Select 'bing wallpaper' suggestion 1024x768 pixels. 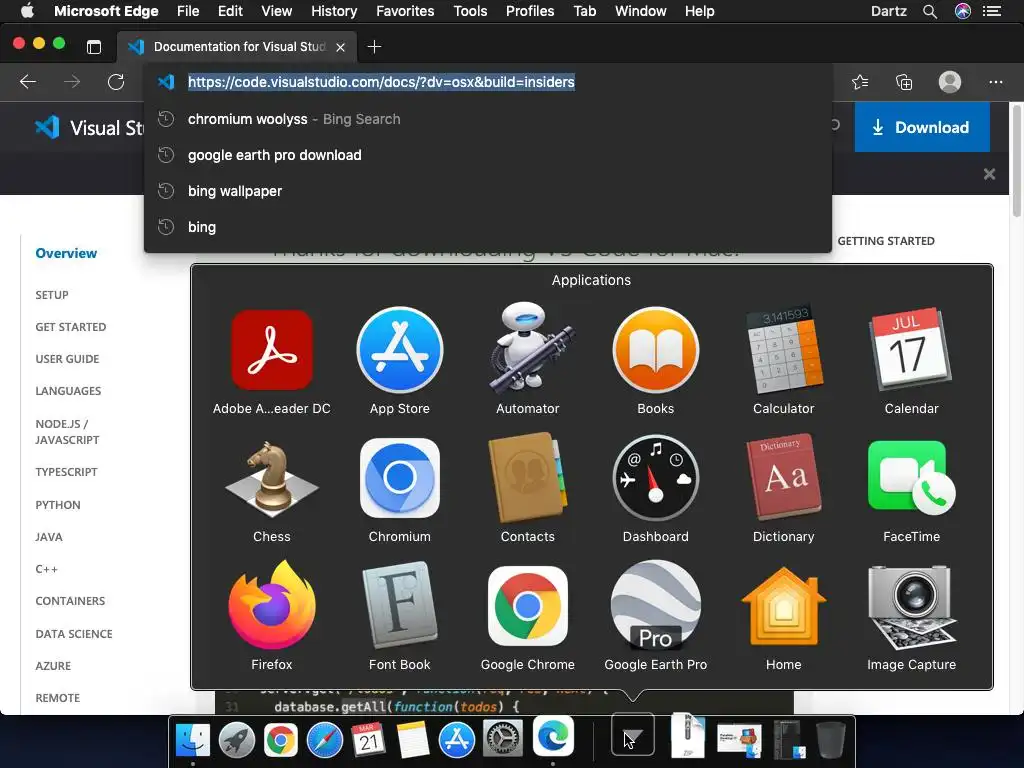488,191
